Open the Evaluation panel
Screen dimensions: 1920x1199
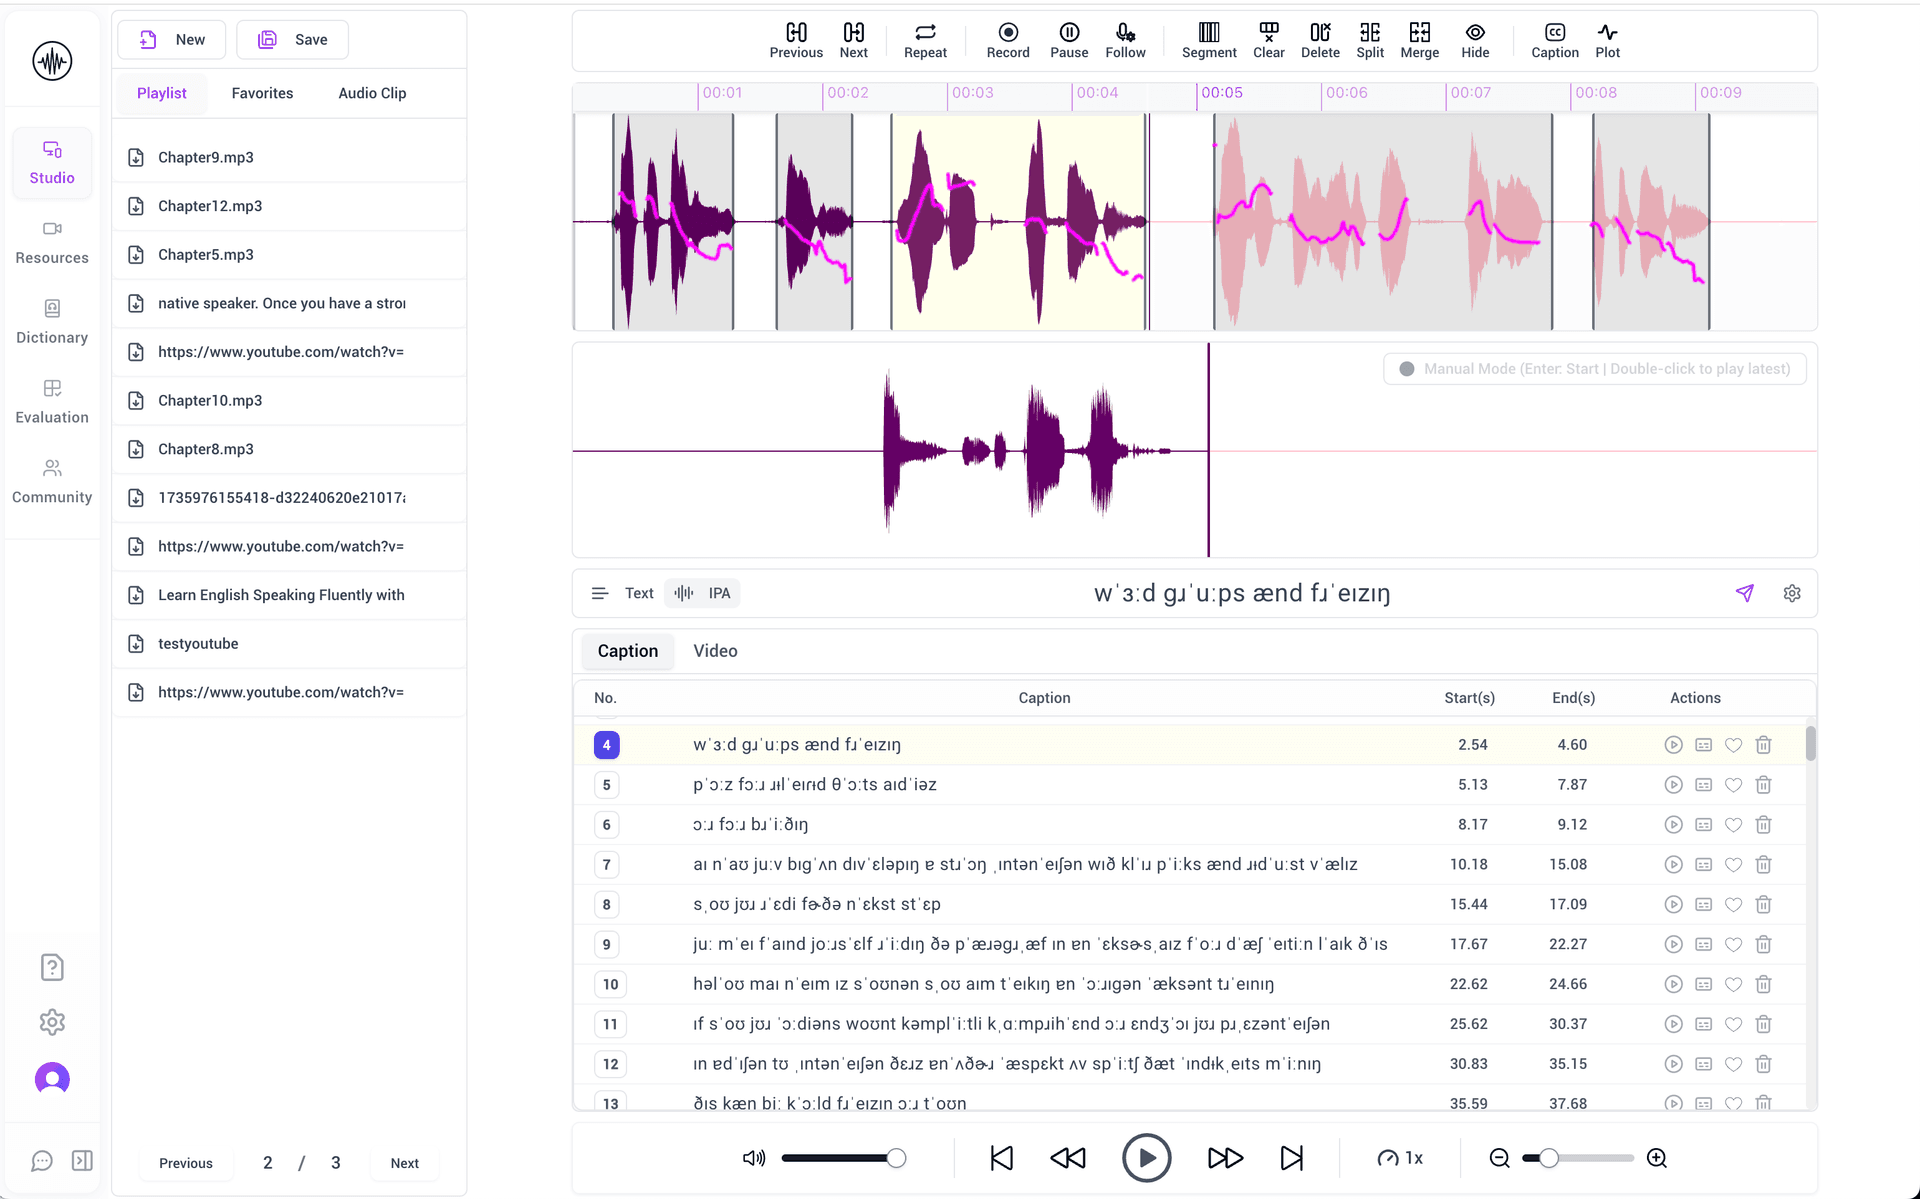click(51, 400)
